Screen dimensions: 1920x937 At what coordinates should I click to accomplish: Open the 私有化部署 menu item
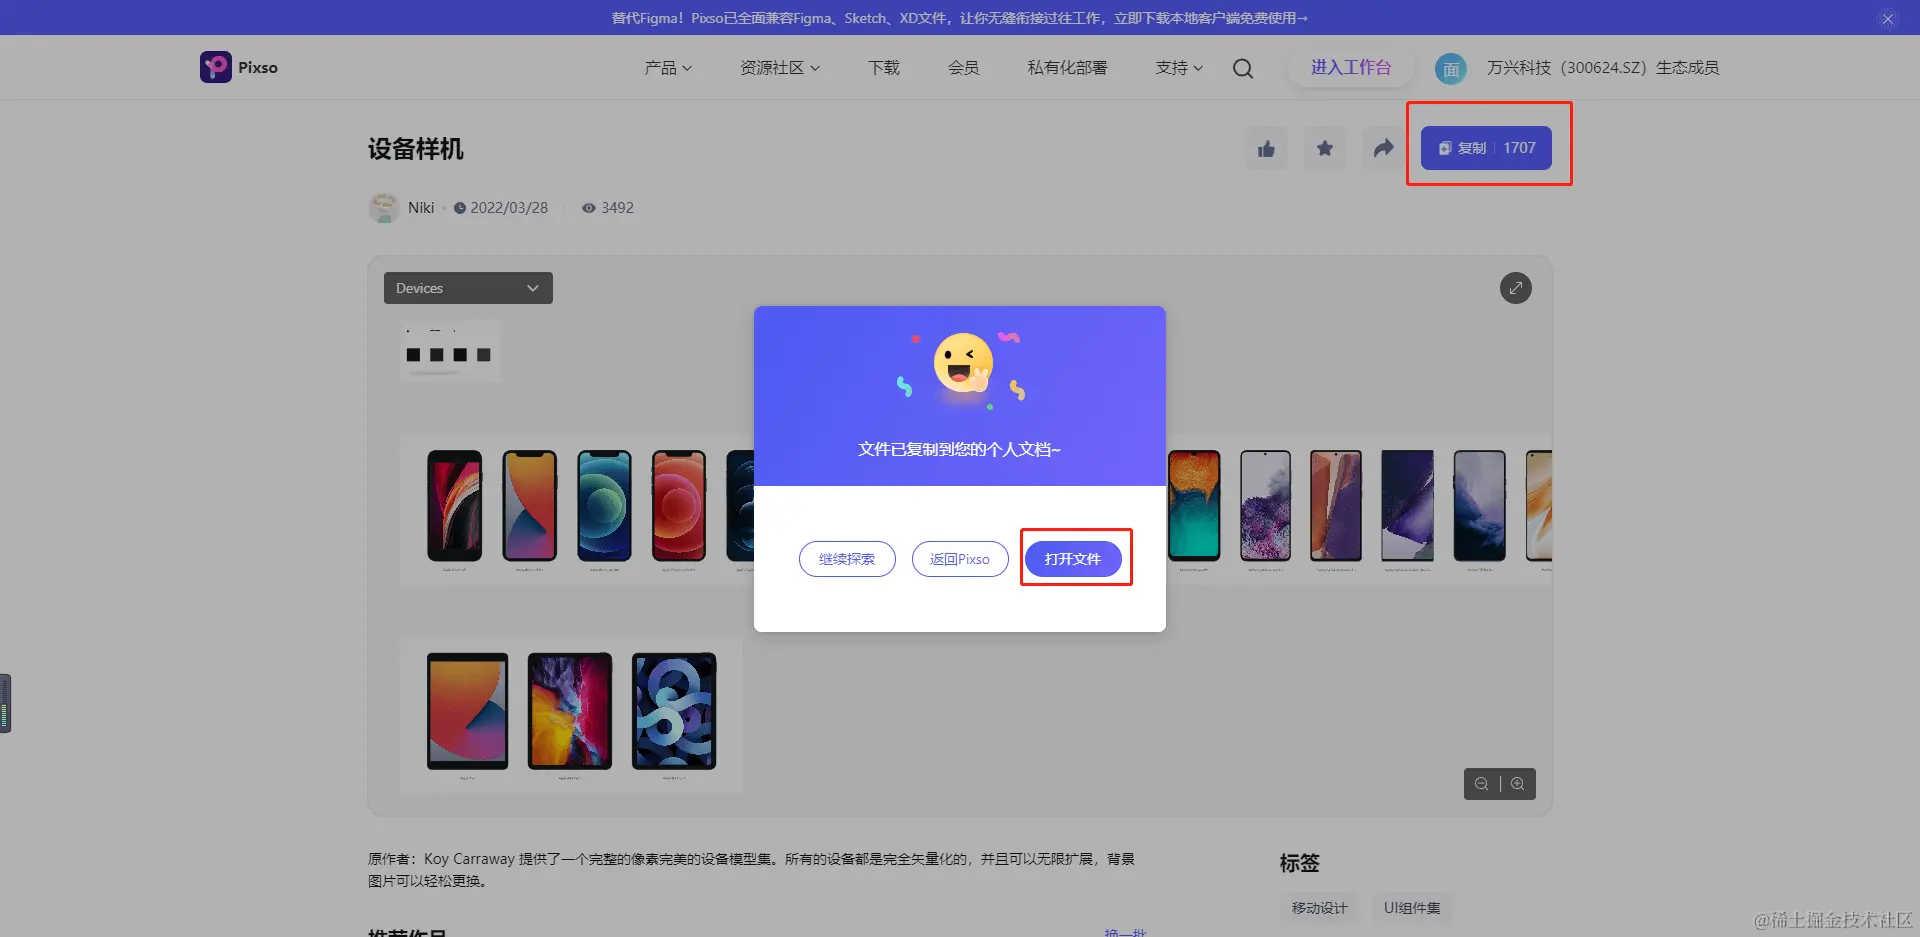tap(1067, 67)
